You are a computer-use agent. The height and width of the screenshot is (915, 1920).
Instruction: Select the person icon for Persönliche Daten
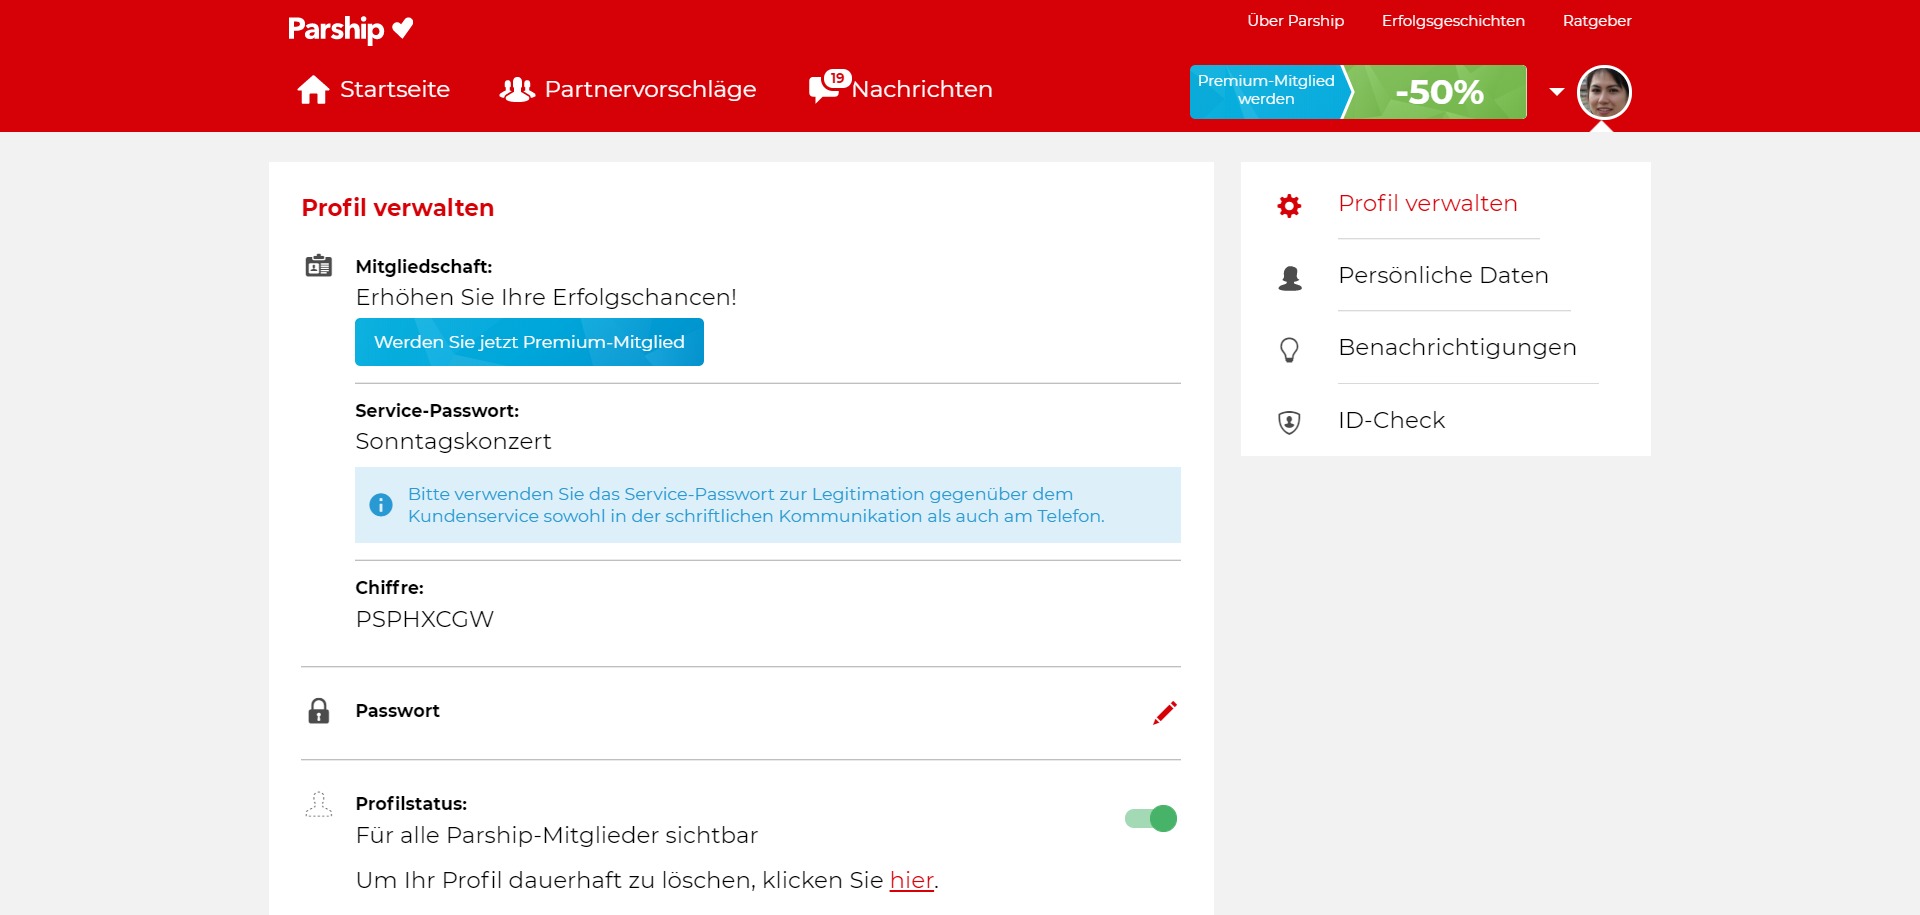click(1290, 278)
